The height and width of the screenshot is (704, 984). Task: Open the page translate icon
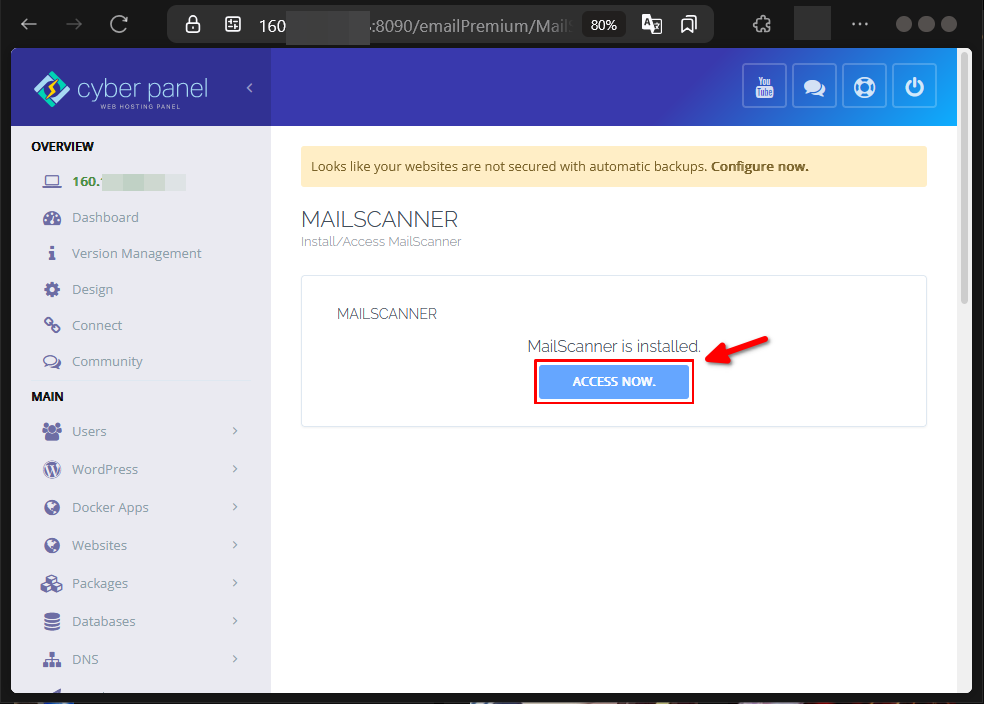click(x=651, y=24)
